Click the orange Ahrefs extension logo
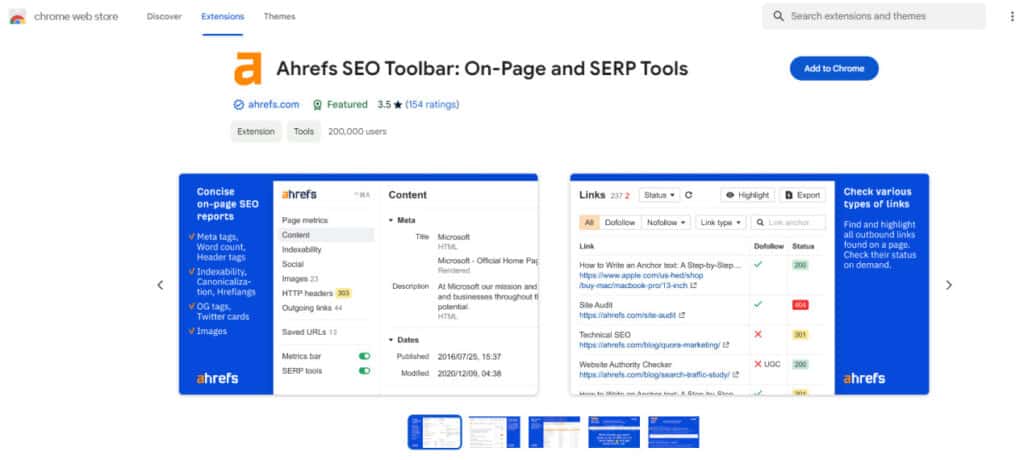This screenshot has height=460, width=1024. click(248, 69)
